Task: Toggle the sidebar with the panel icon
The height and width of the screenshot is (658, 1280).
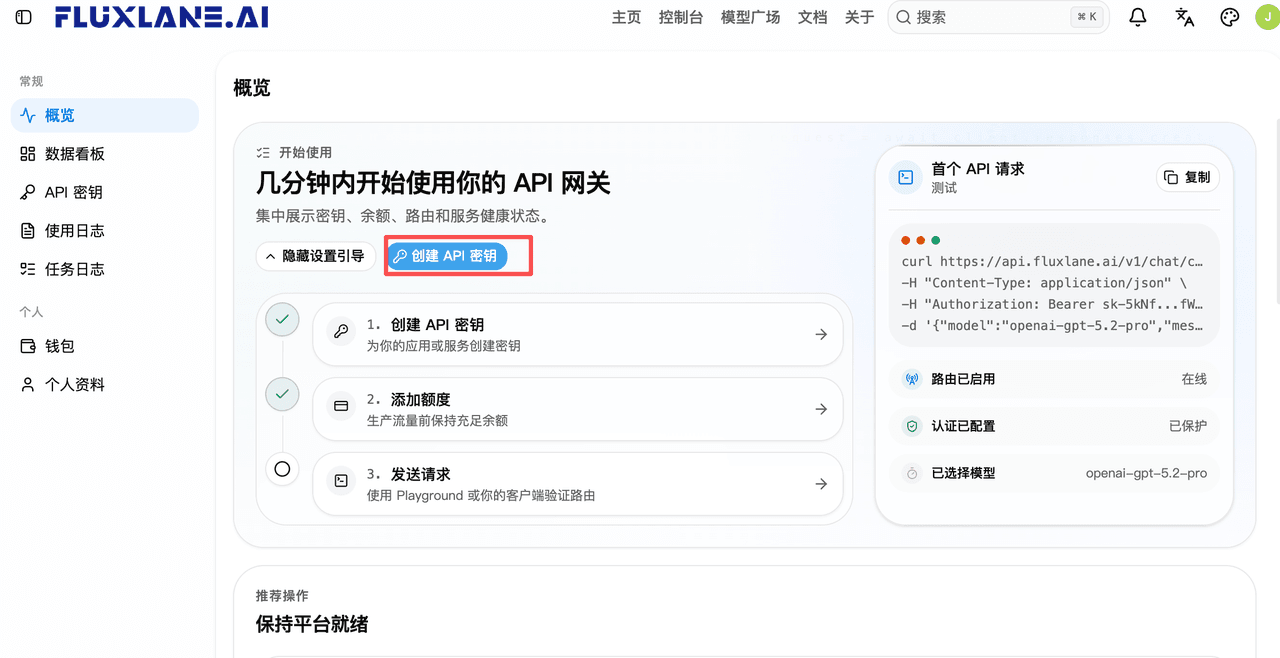Action: pyautogui.click(x=24, y=17)
